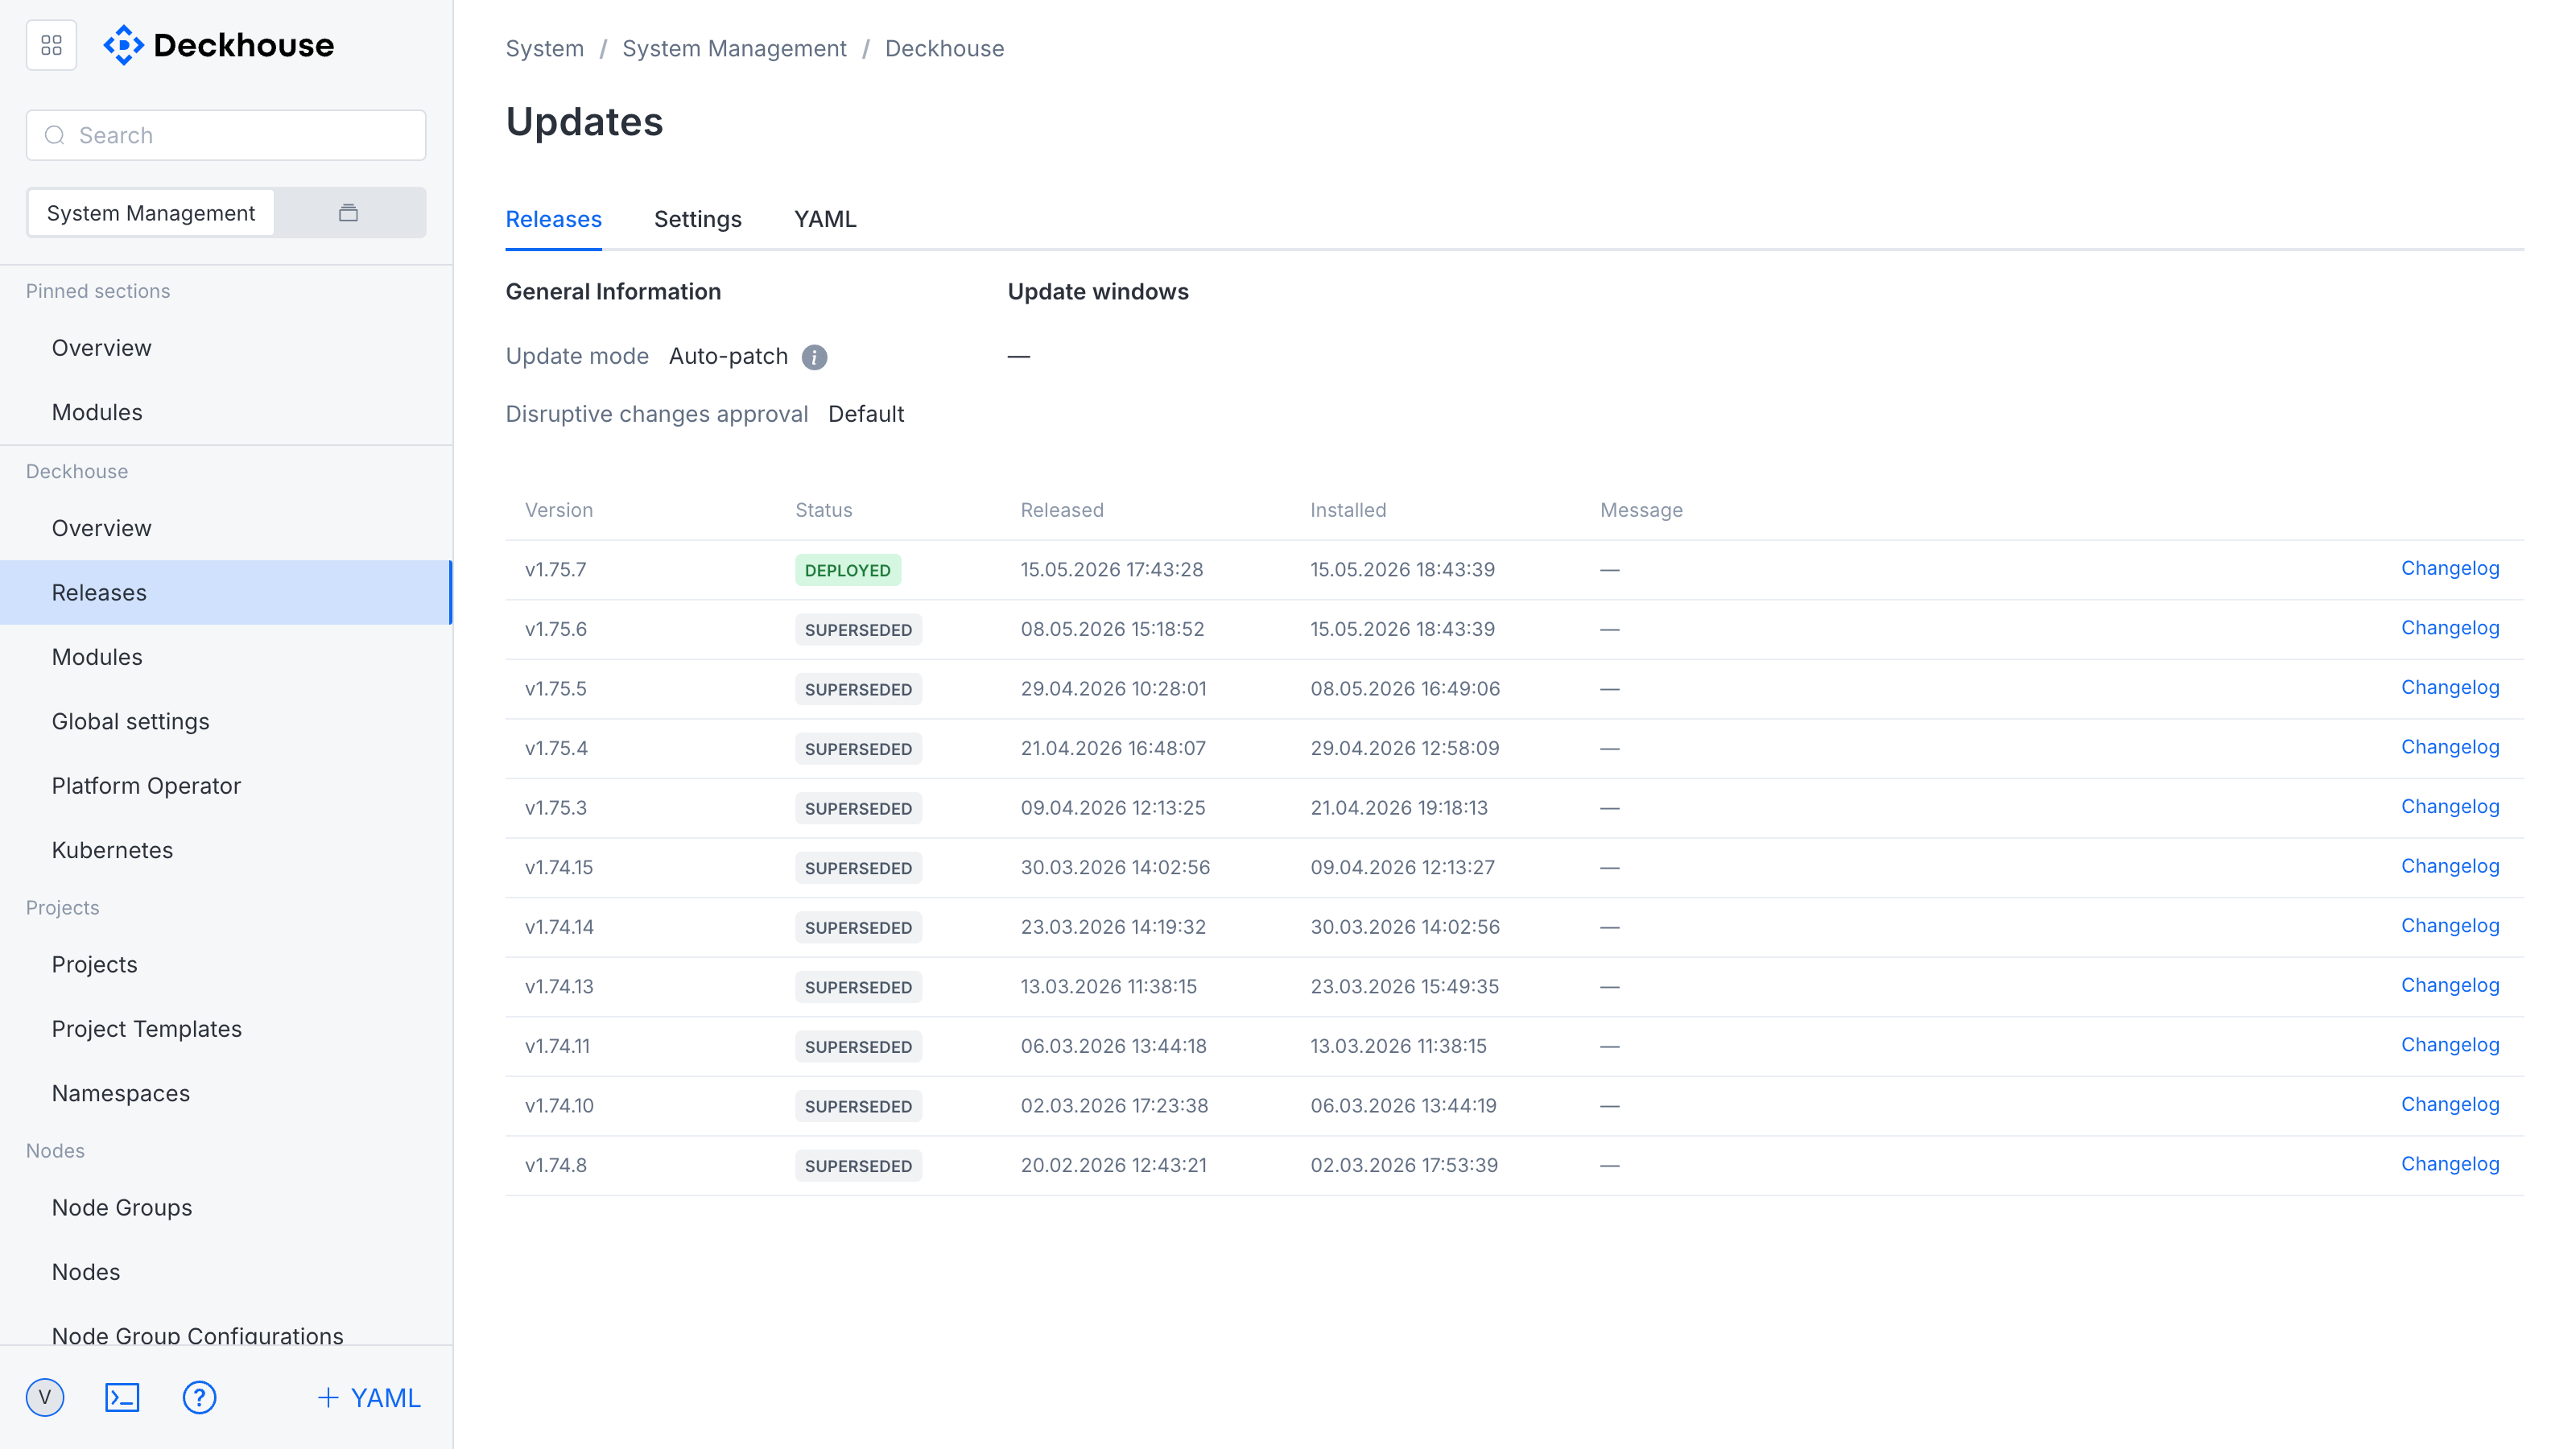Open Deckhouse breadcrumb link

coord(944,48)
